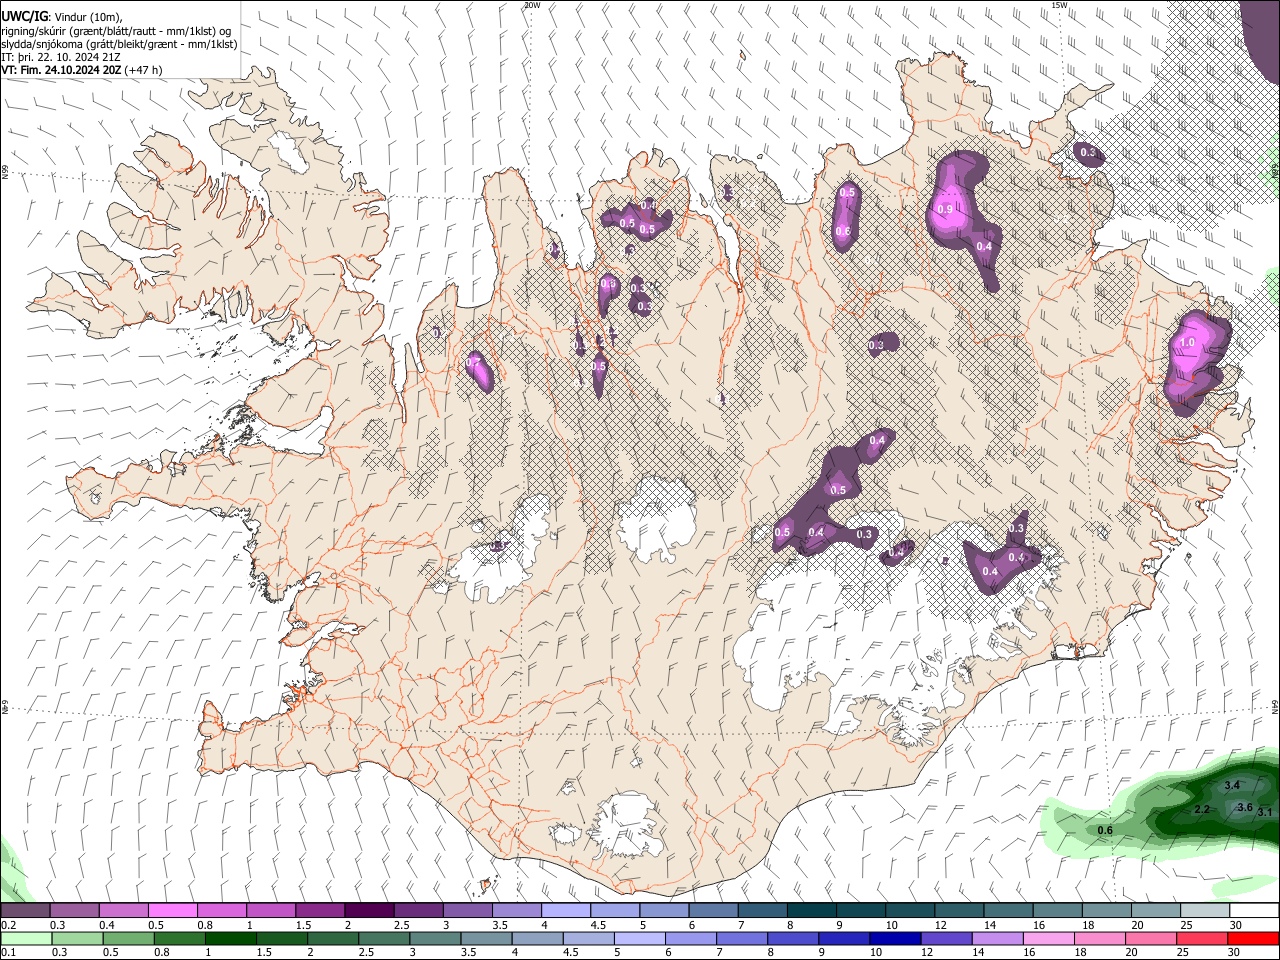The image size is (1280, 960).
Task: Select the 'IT: þri. 22. 10. 2024 21Z' line
Action: coord(61,58)
